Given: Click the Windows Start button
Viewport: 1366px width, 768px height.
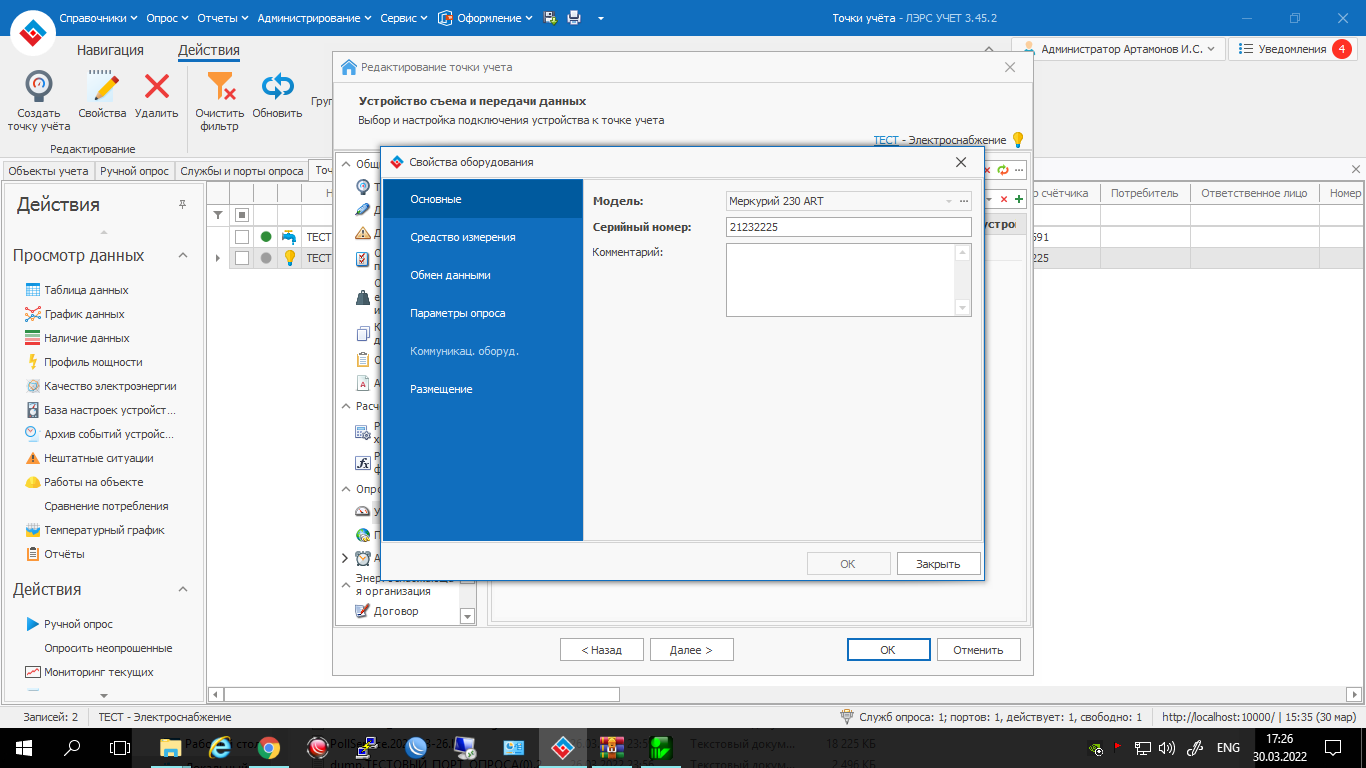Looking at the screenshot, I should (x=24, y=747).
